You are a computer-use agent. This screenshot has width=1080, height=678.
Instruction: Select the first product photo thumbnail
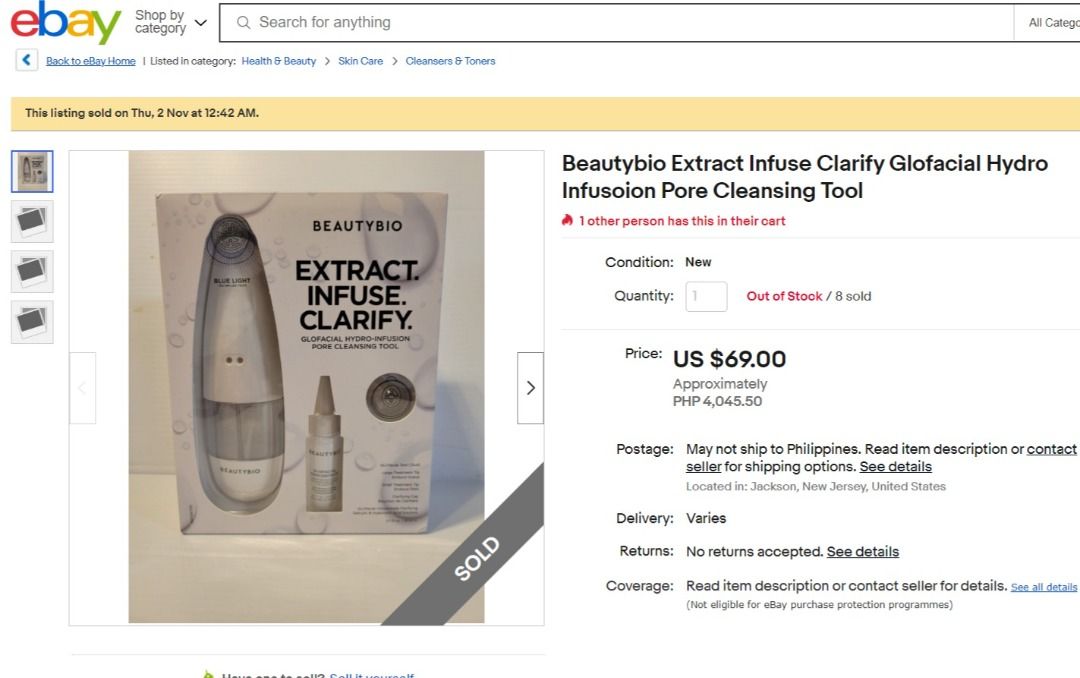coord(31,170)
